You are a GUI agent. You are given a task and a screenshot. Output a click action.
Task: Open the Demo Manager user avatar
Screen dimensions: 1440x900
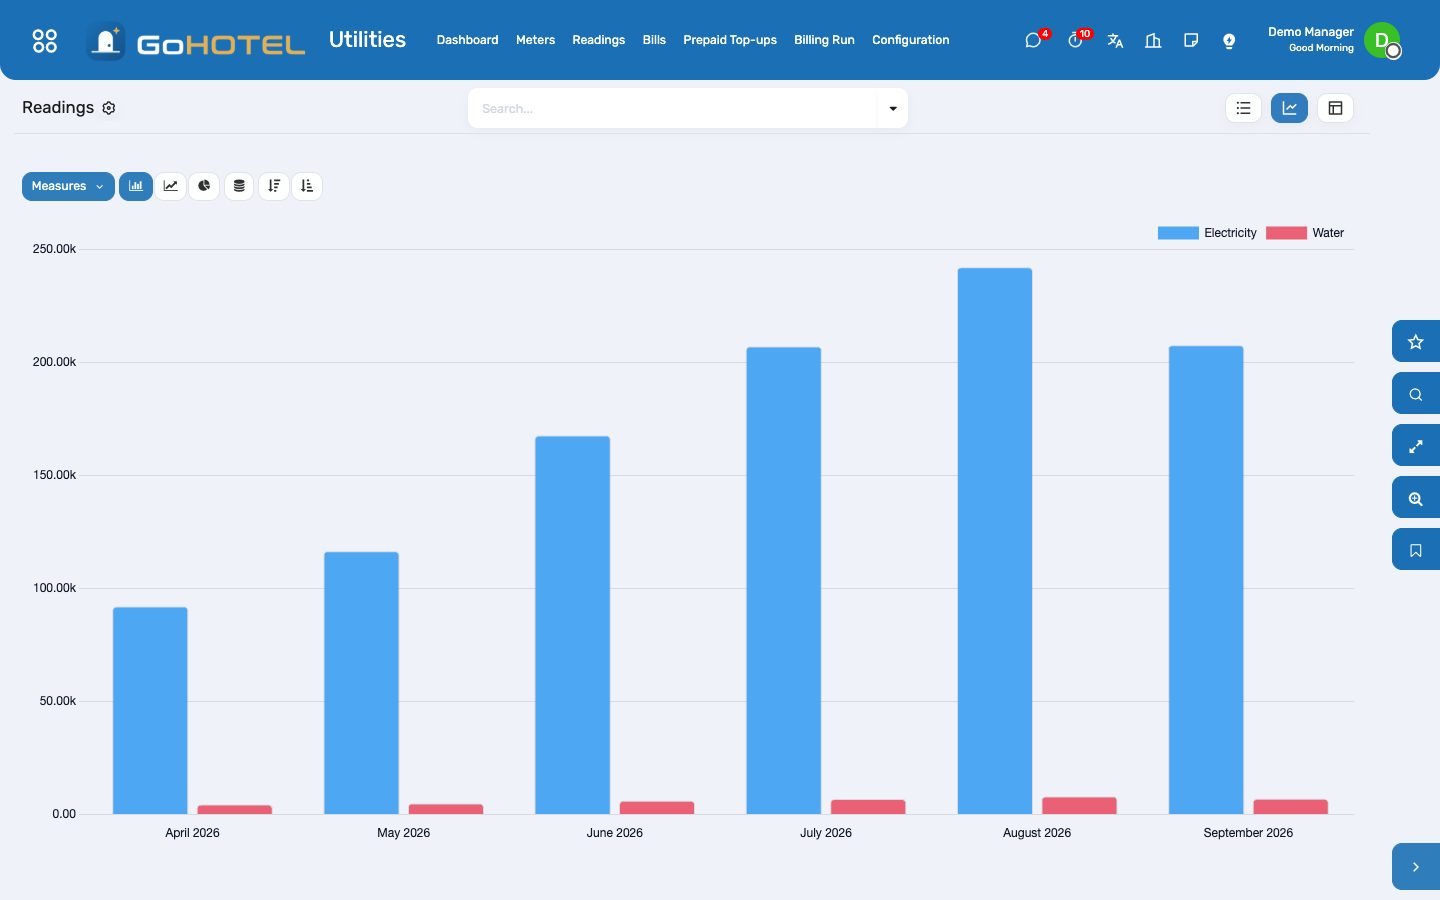click(1383, 41)
